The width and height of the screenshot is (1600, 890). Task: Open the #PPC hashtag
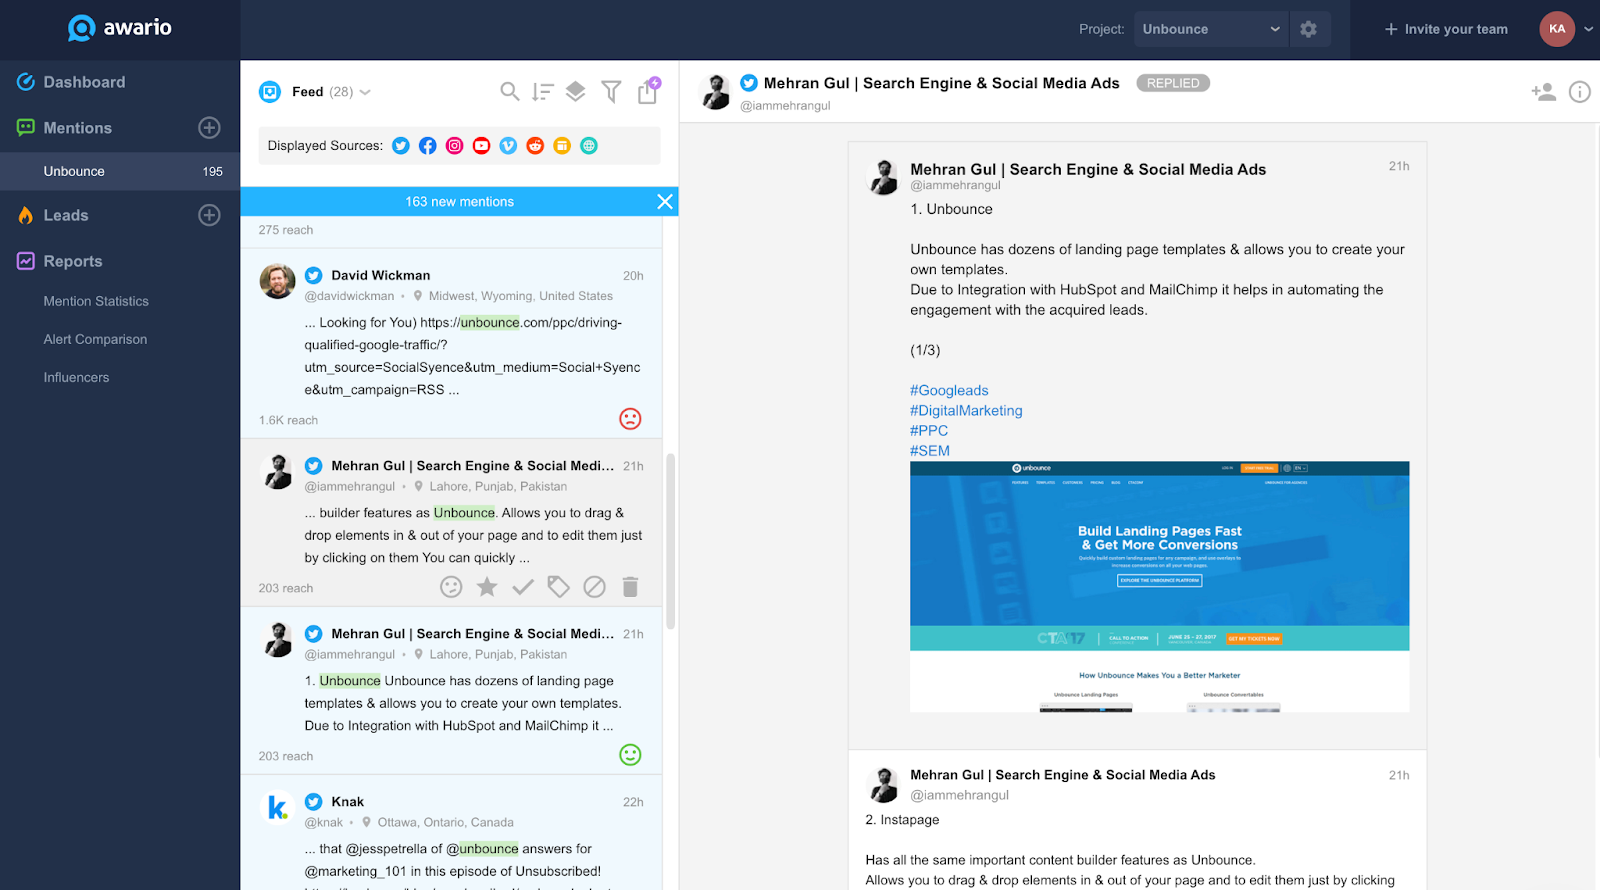[929, 430]
